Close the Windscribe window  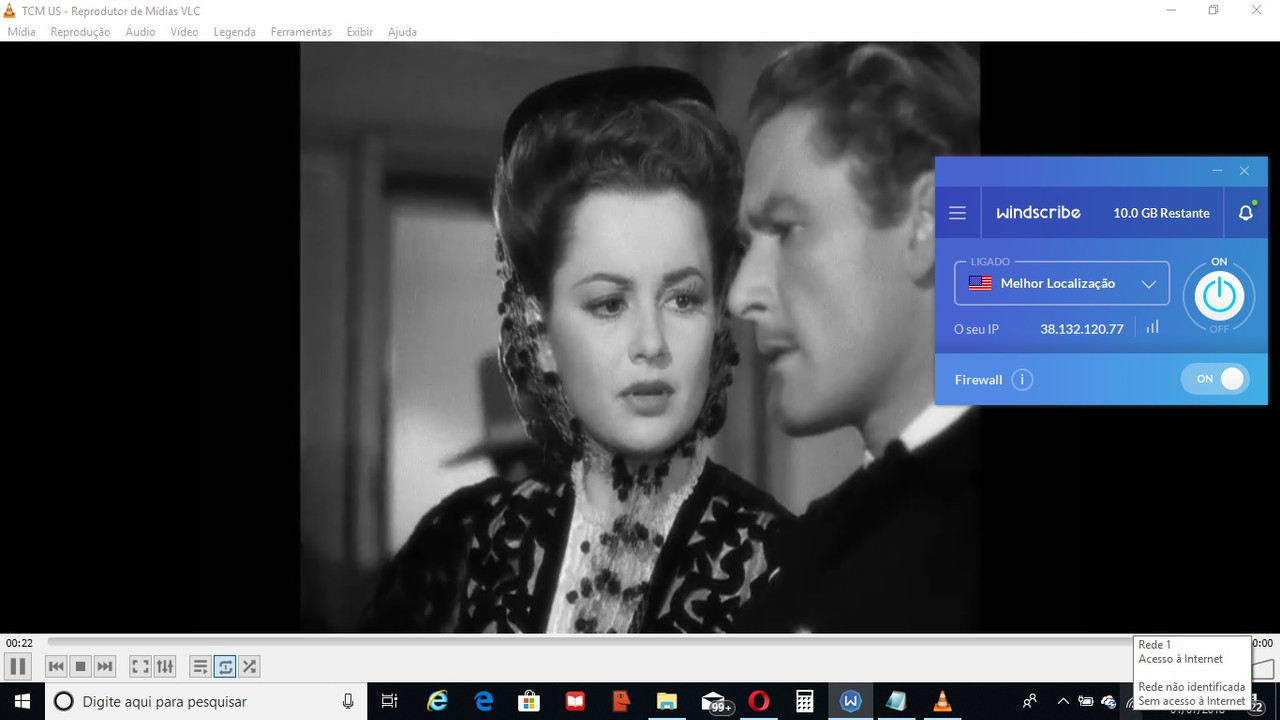1244,171
